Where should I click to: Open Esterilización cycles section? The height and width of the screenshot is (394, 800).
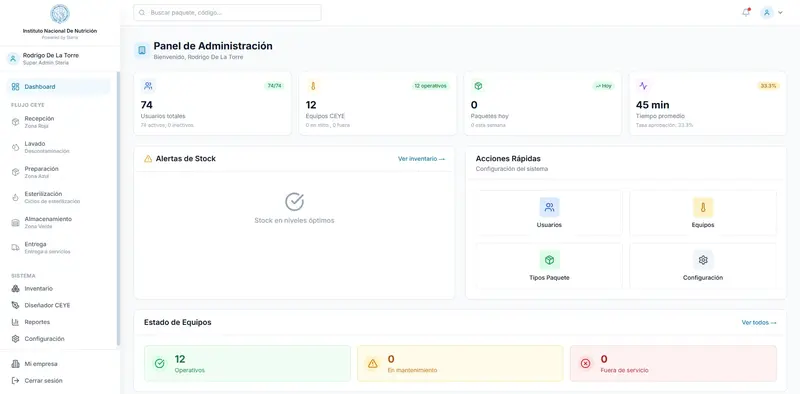[59, 197]
